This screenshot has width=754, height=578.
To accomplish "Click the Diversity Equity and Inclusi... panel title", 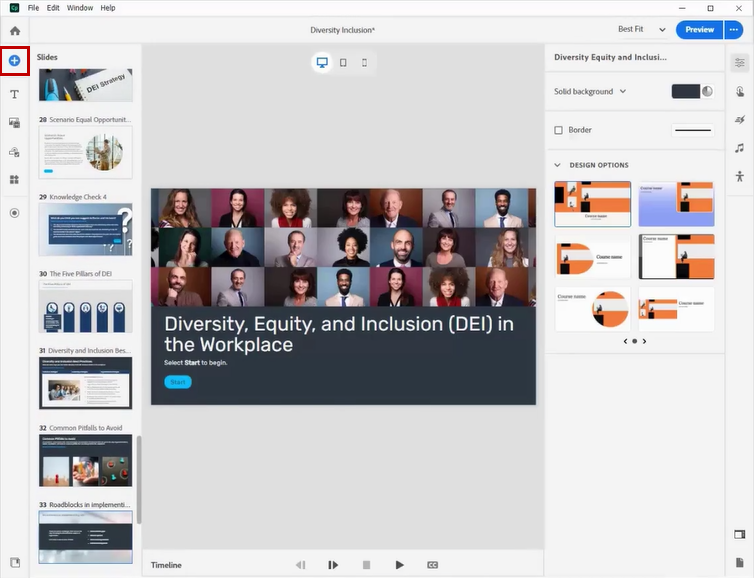I will point(610,57).
